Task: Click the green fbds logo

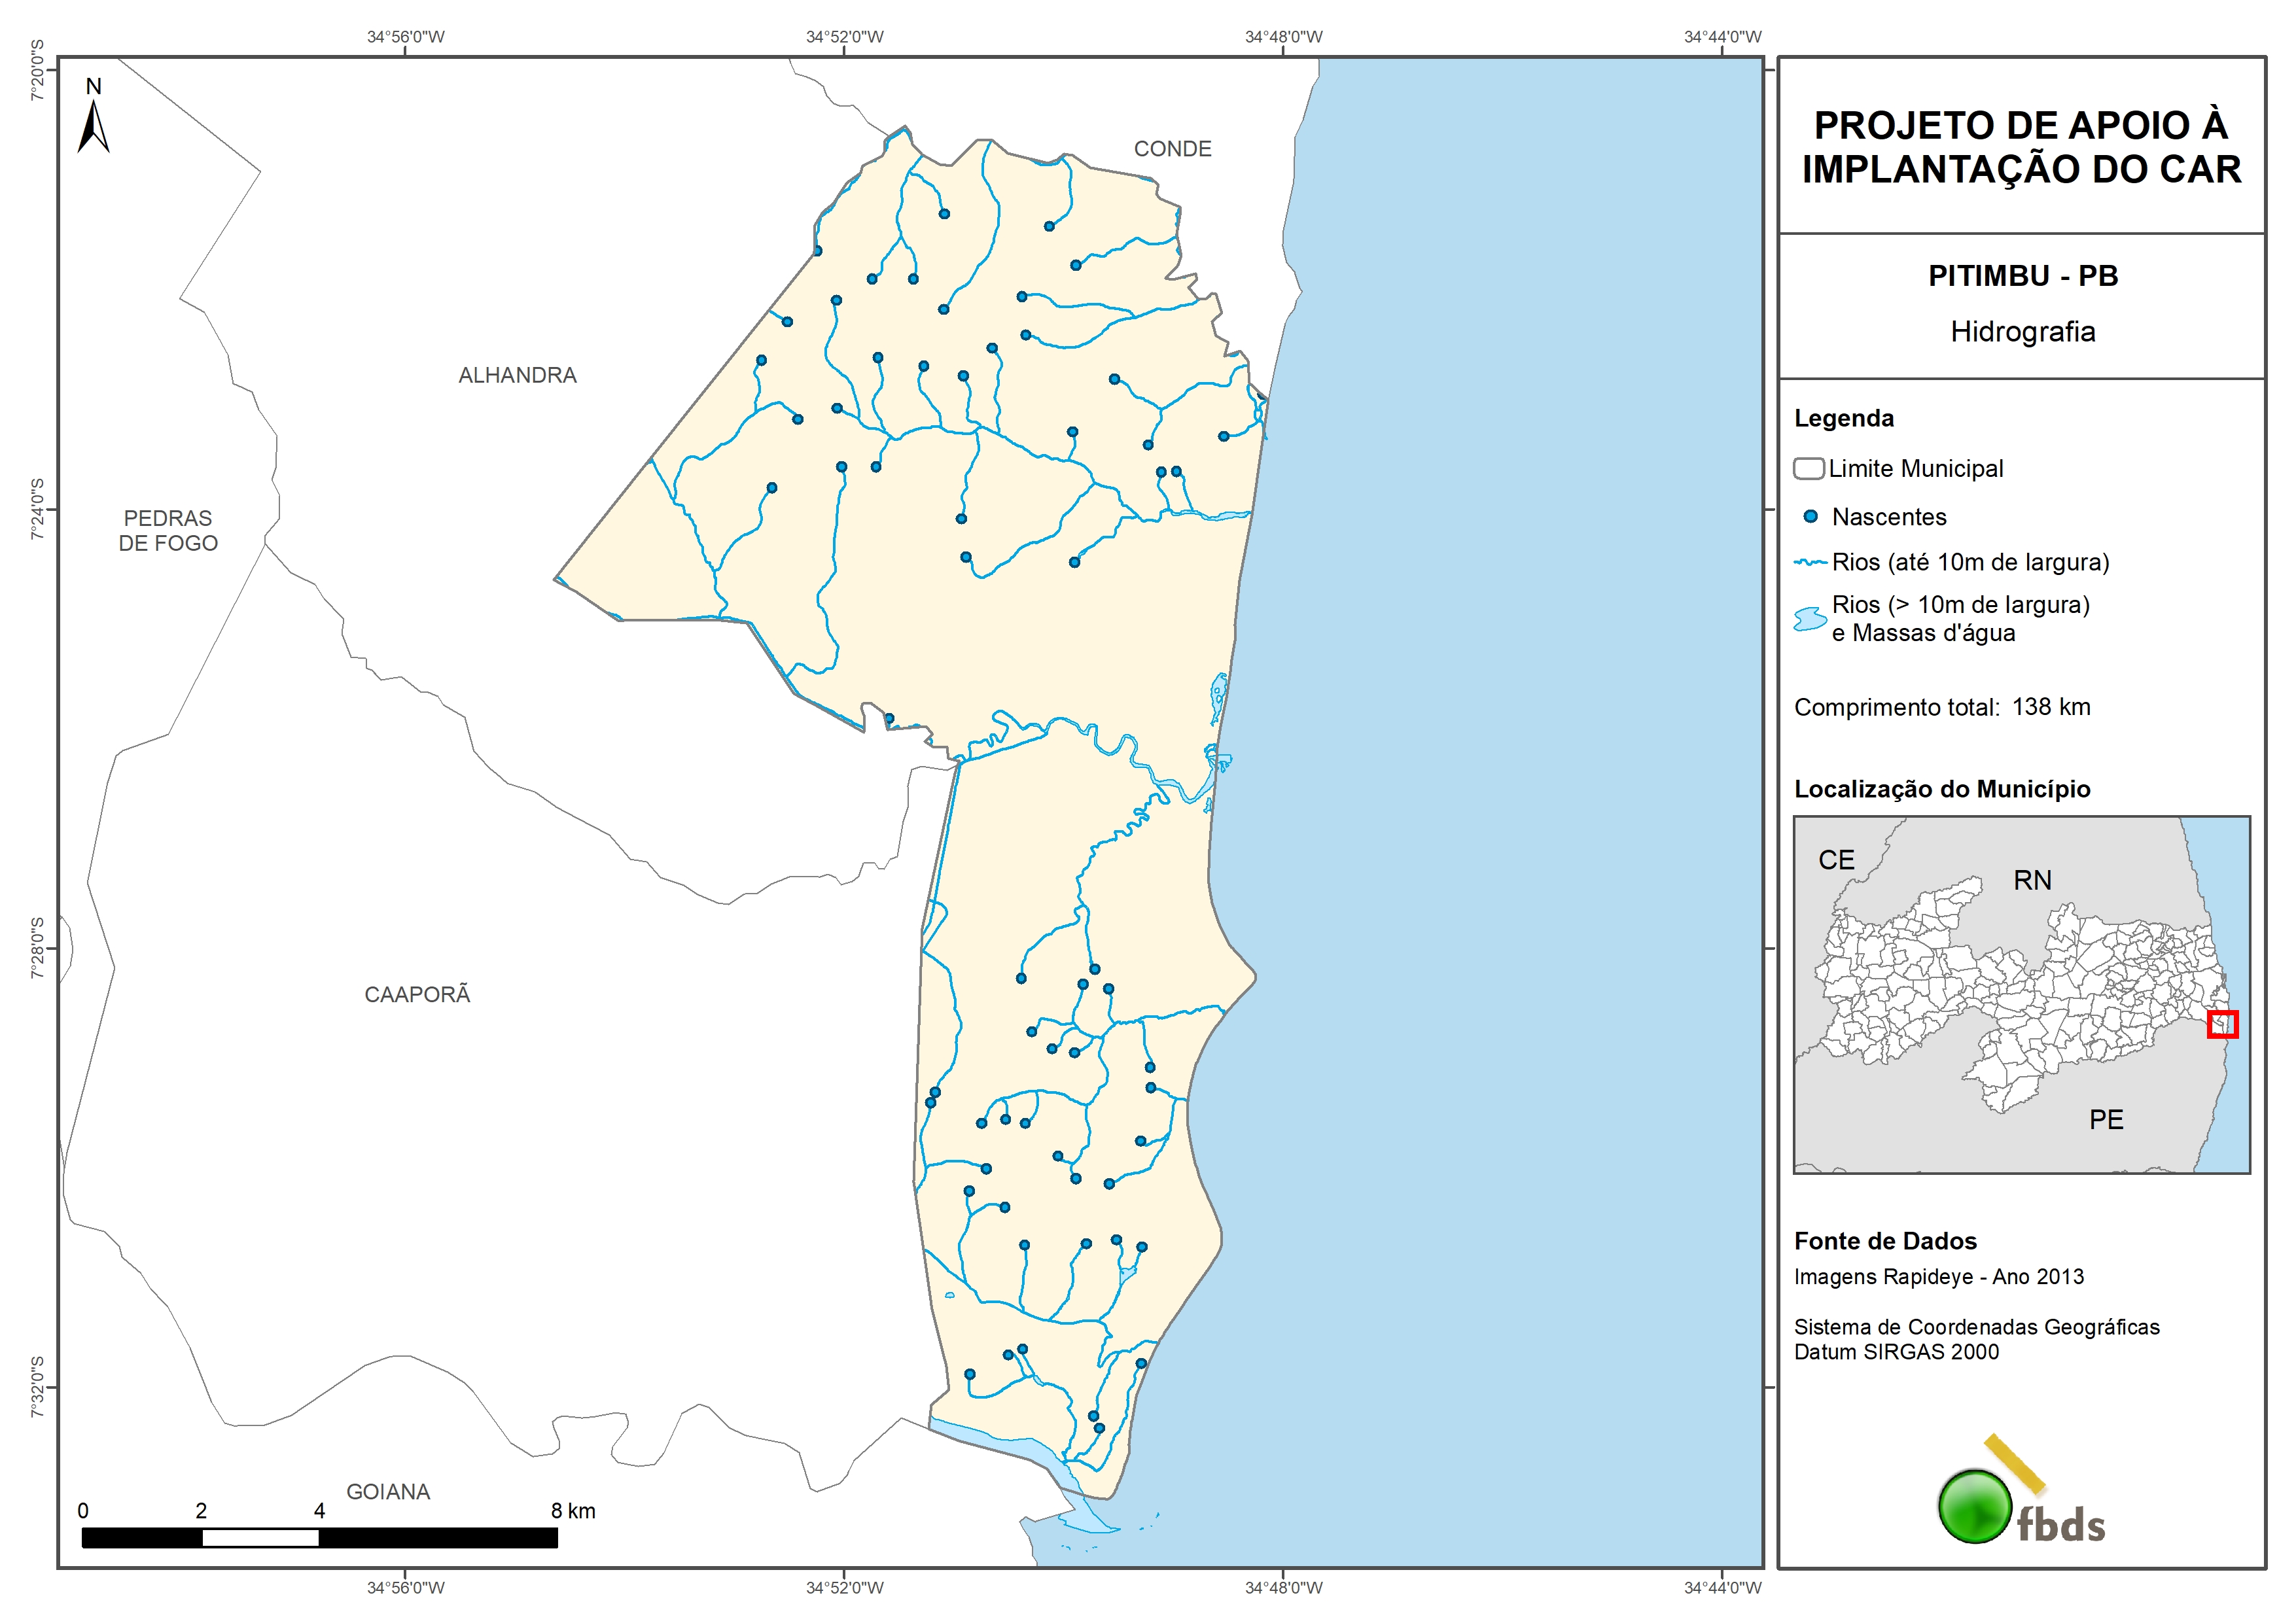Action: (1974, 1506)
